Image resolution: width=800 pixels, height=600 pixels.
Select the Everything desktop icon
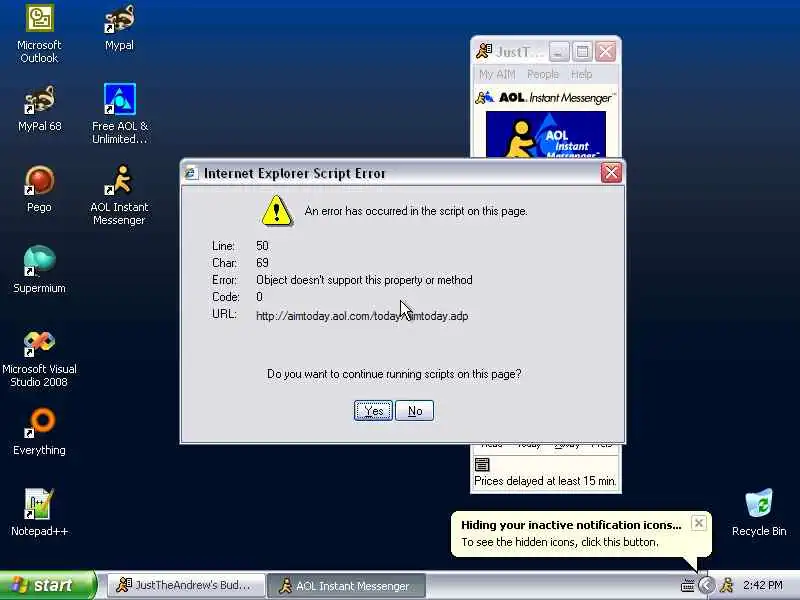coord(39,432)
